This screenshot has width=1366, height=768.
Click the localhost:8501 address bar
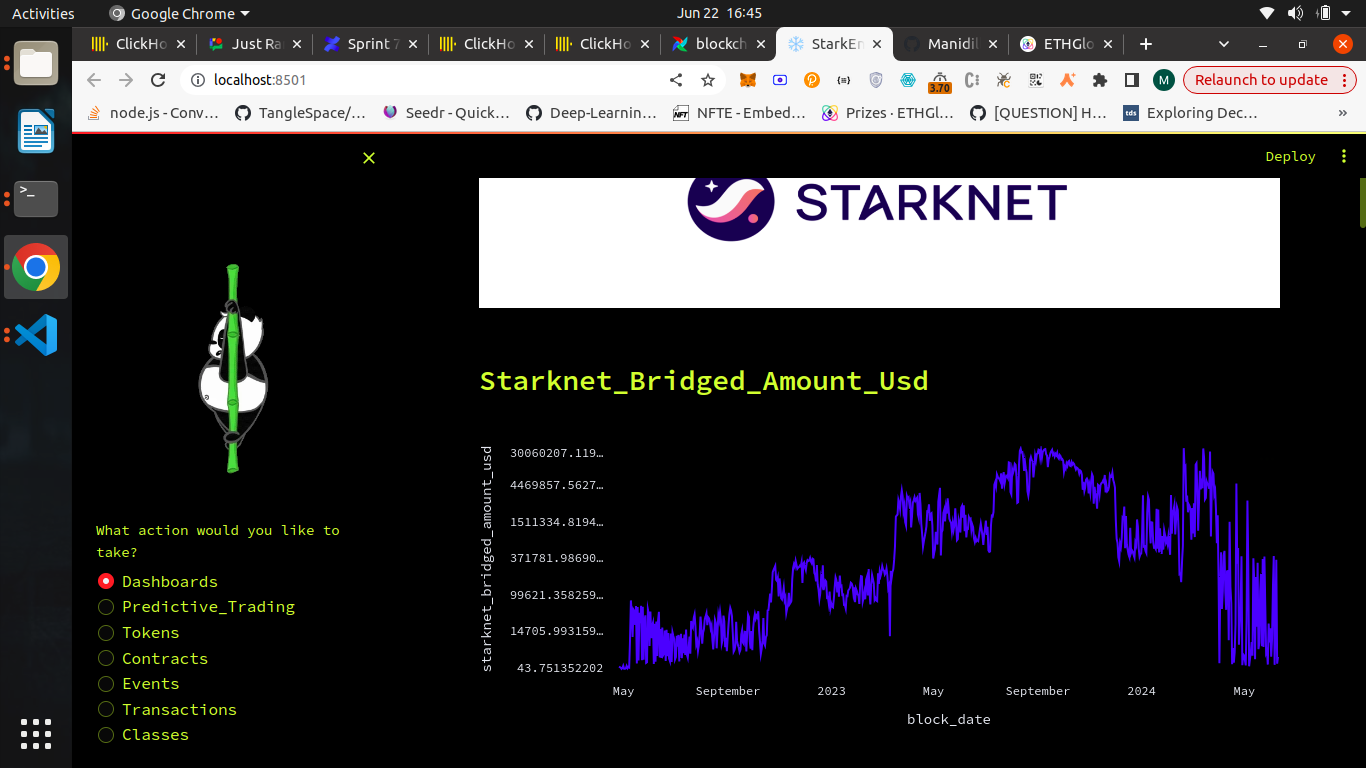click(430, 80)
